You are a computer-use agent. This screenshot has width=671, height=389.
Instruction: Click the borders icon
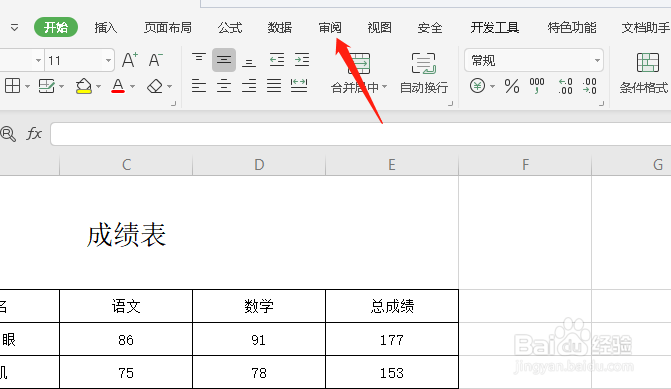tap(12, 86)
